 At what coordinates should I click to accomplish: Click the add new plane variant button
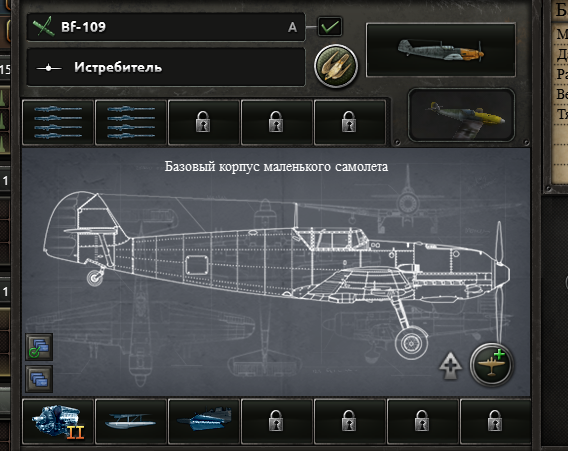(x=491, y=364)
